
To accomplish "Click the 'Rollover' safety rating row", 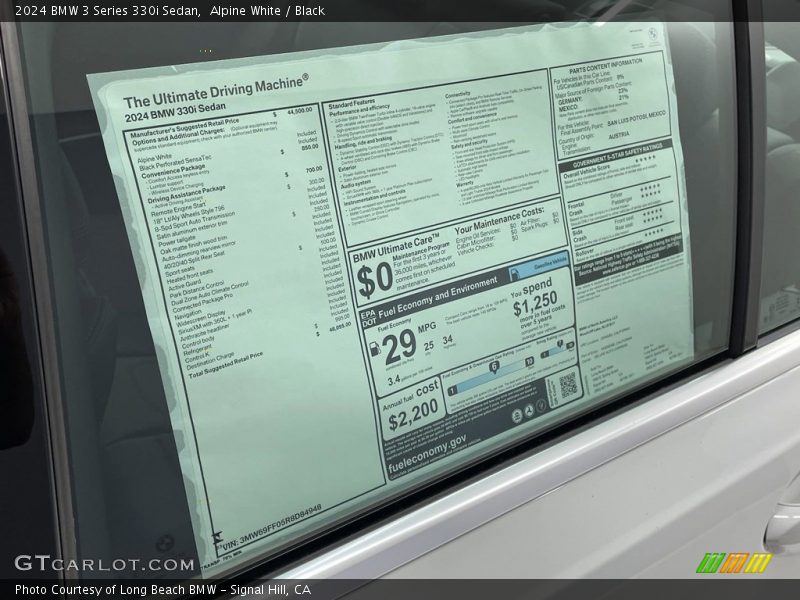I will tap(623, 245).
